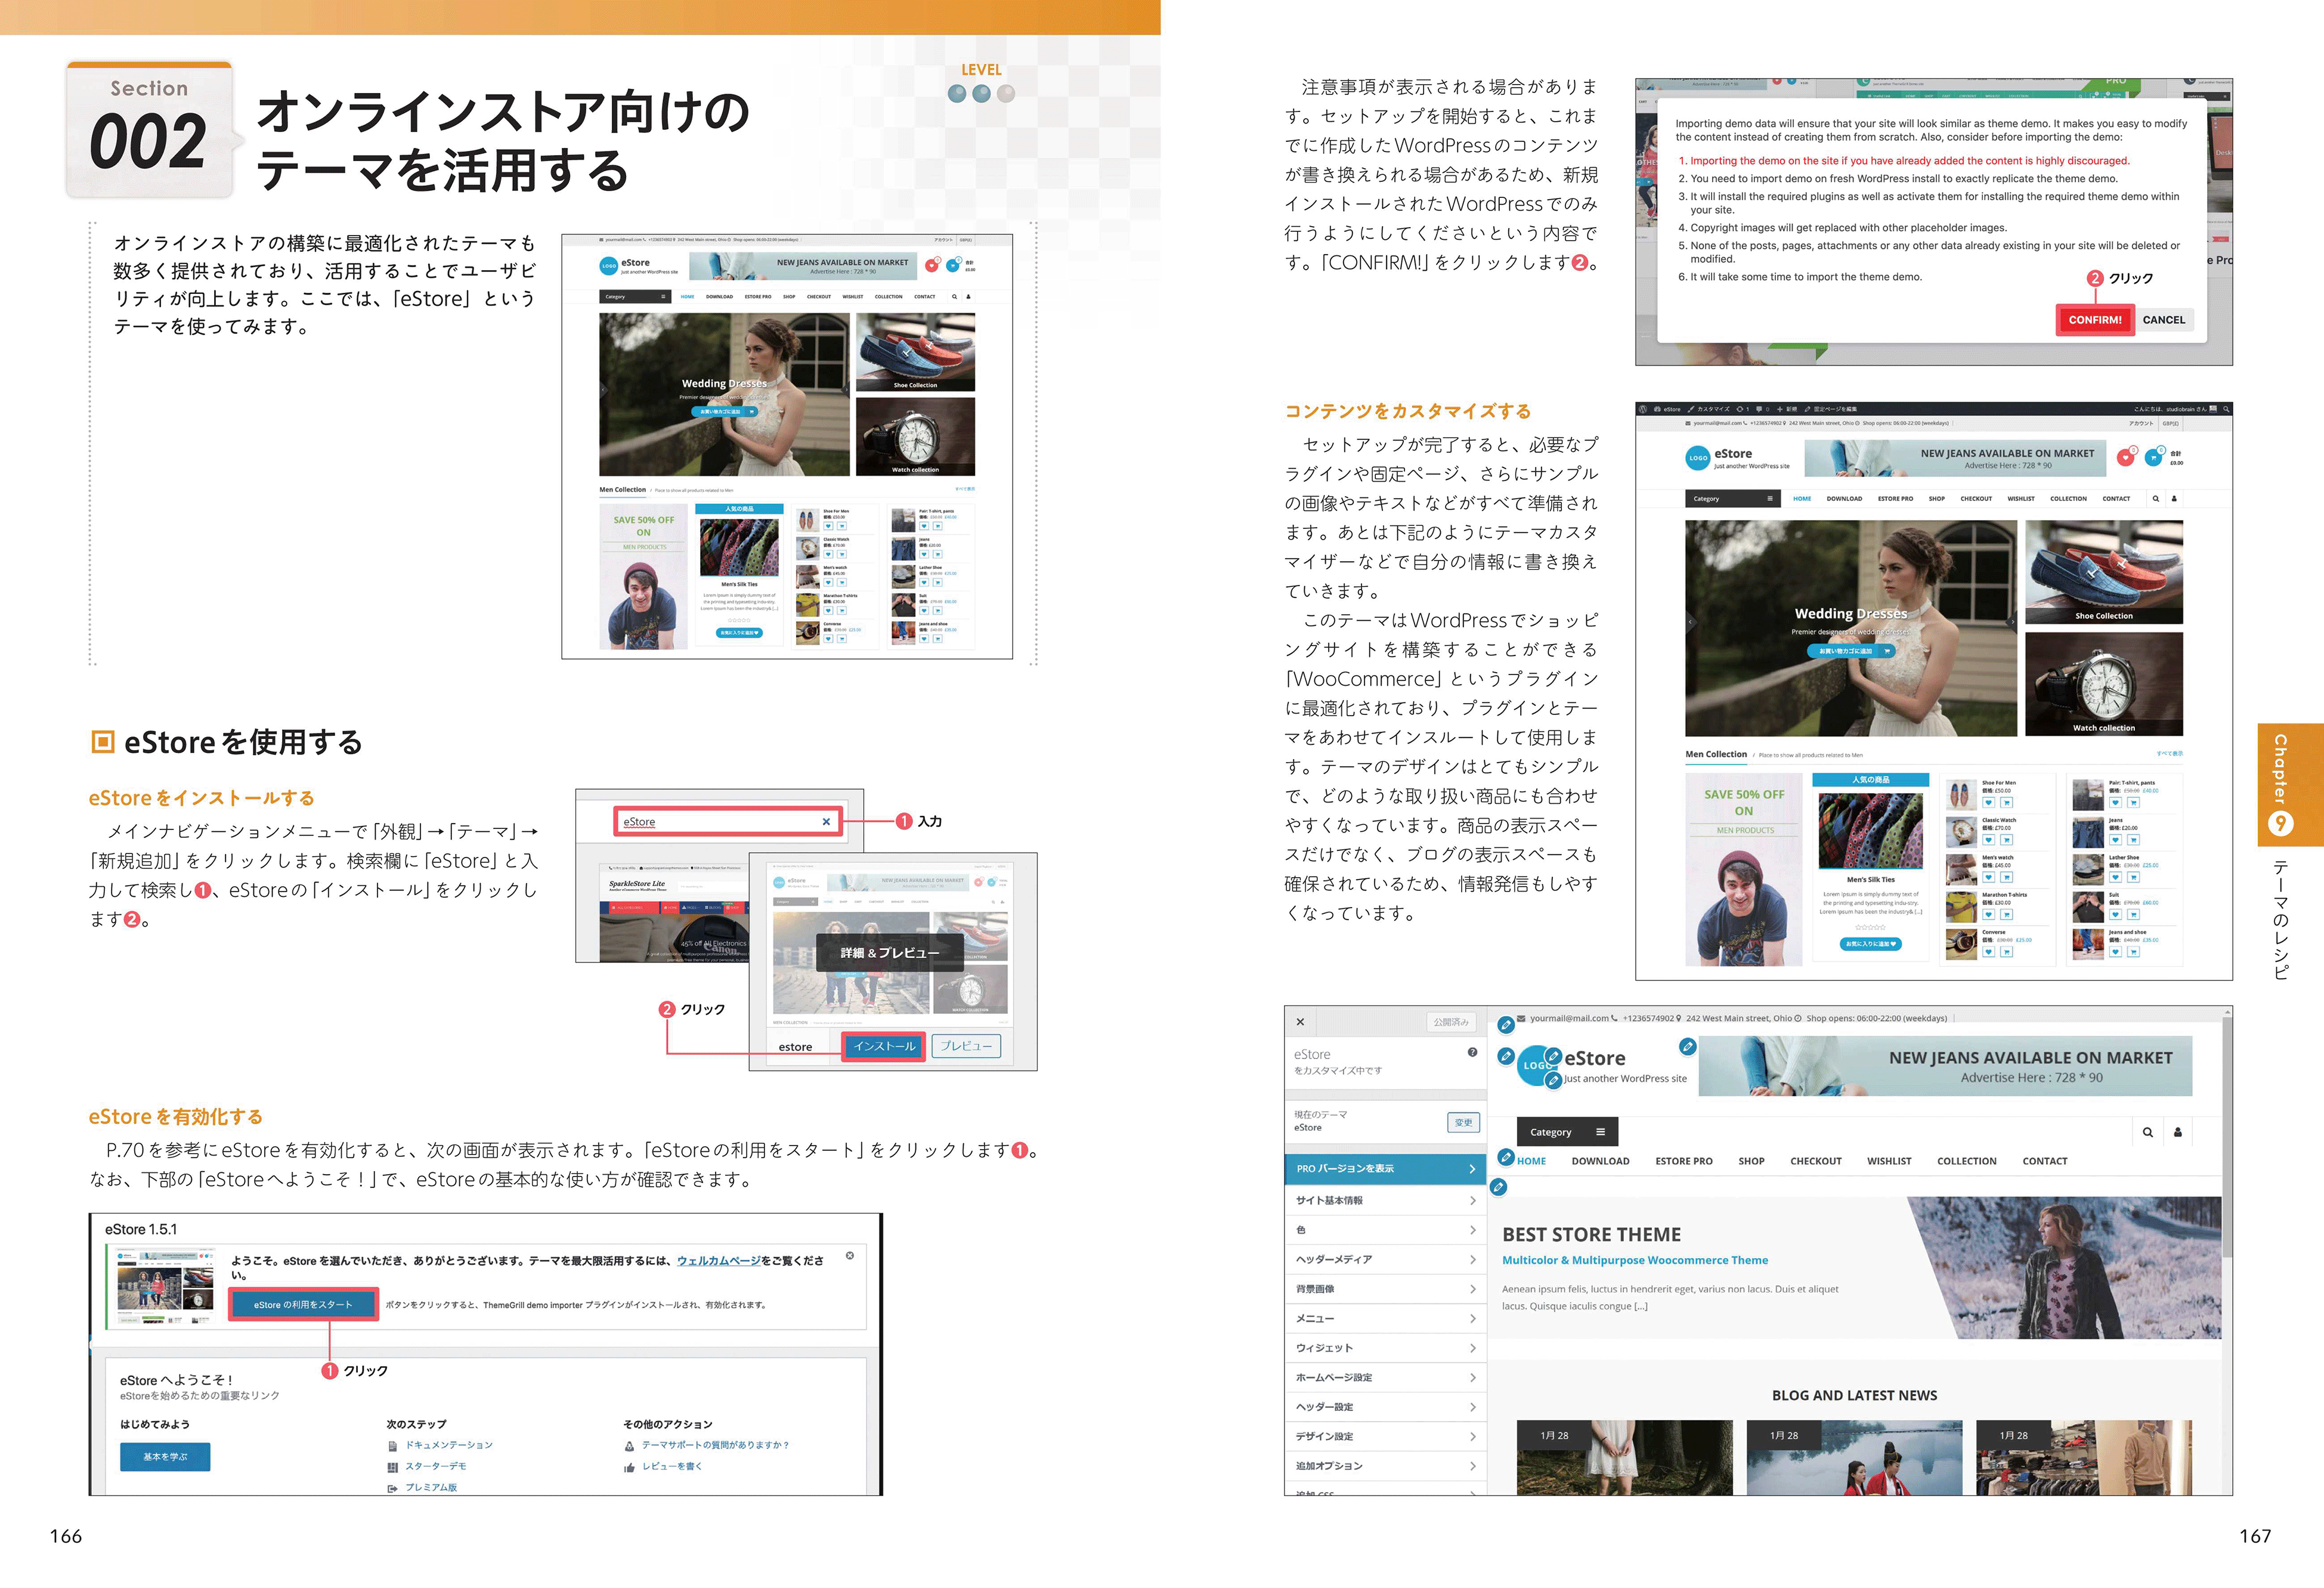Open the ウェルカムページ link

718,1261
